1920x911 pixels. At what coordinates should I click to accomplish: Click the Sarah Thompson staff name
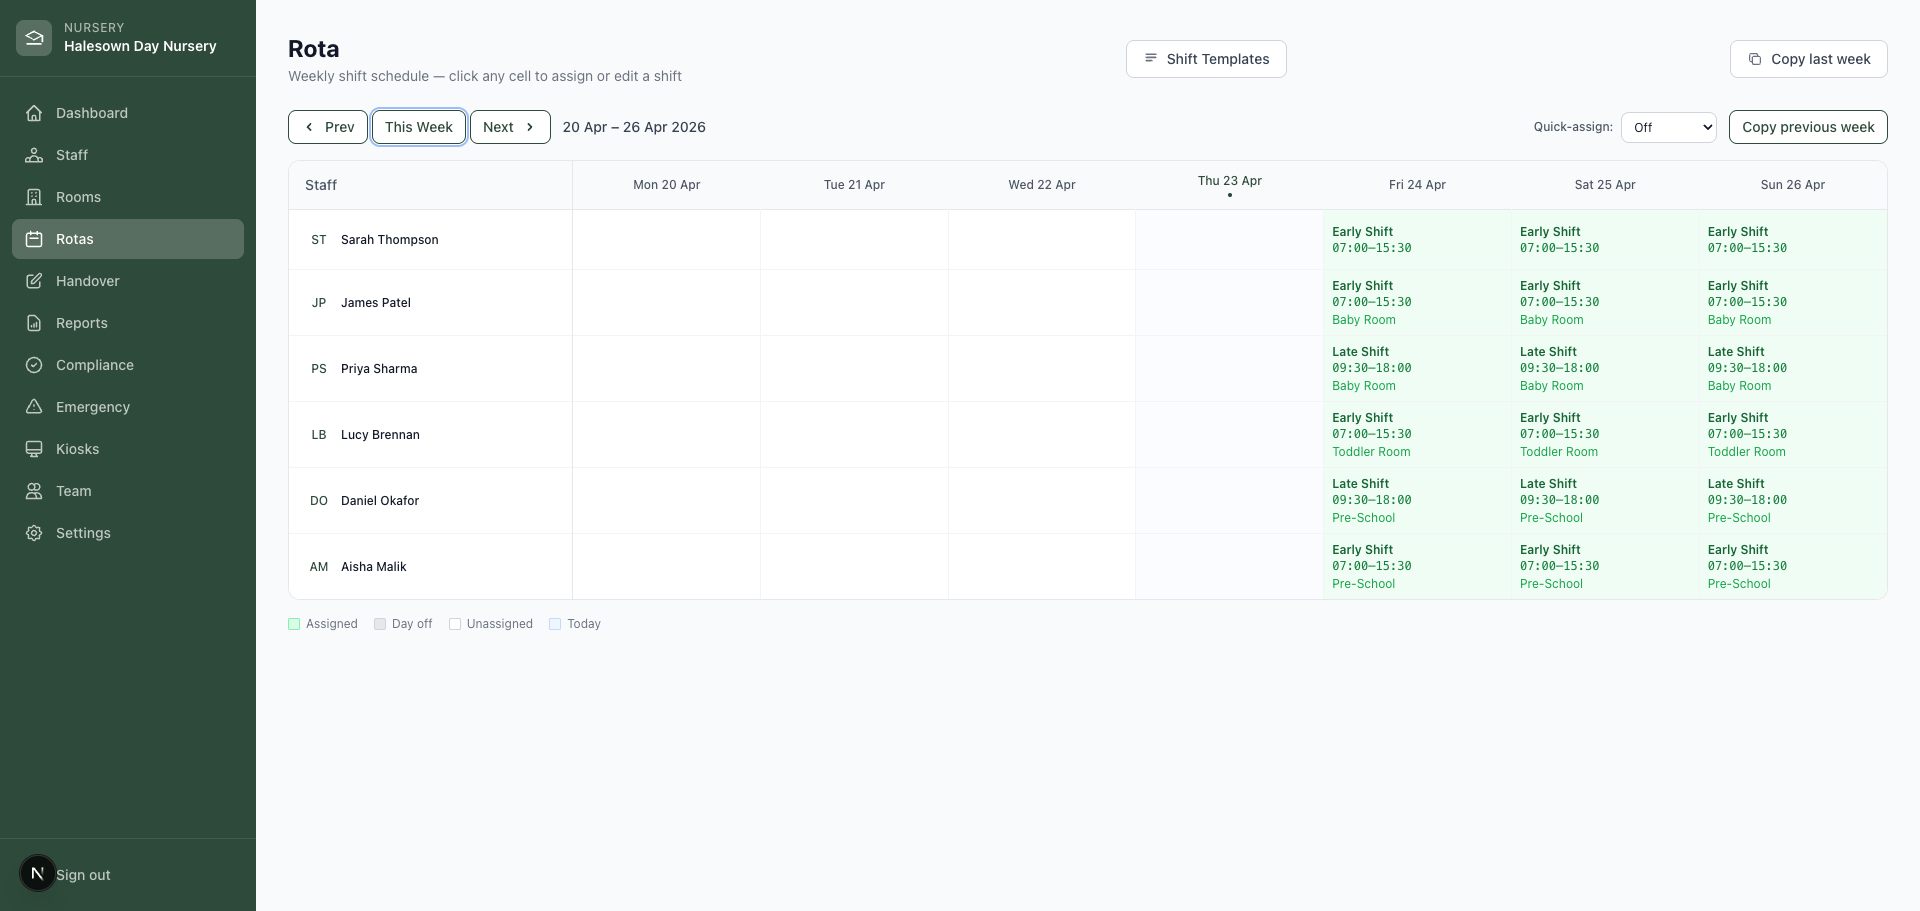pyautogui.click(x=390, y=240)
